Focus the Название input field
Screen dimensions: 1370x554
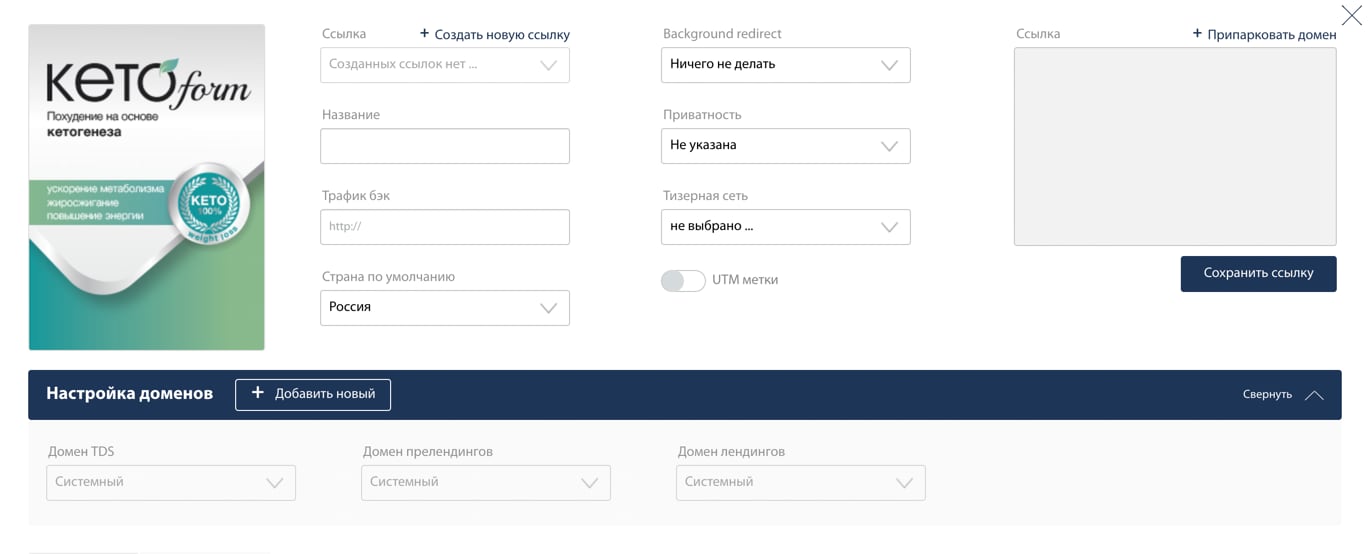(x=445, y=146)
